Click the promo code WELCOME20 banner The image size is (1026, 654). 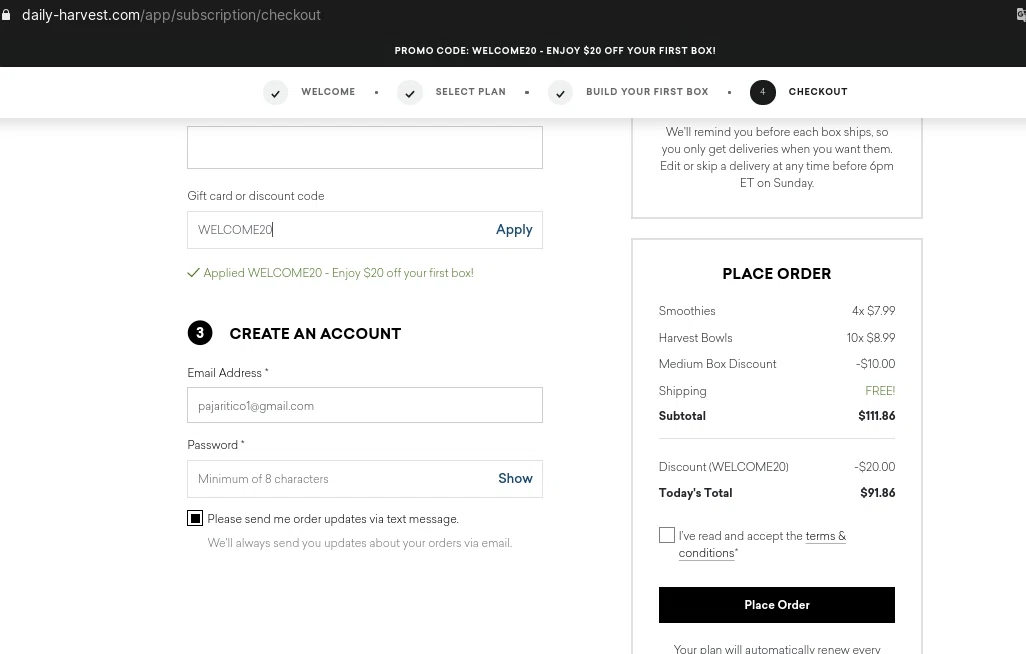pos(555,50)
